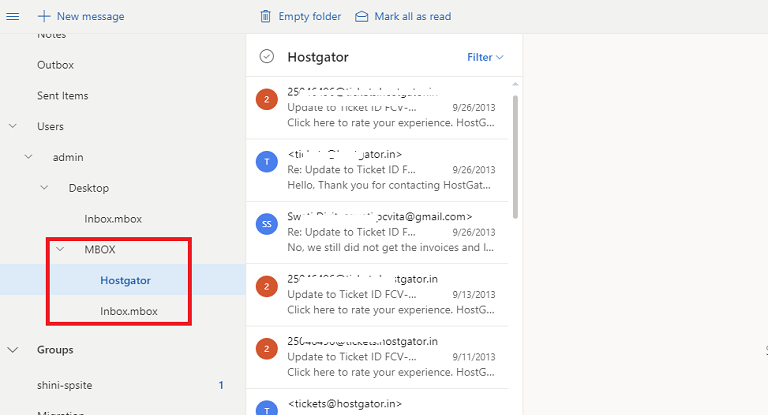Click unread count 1 beside shini-spsite
The width and height of the screenshot is (768, 415).
click(221, 385)
